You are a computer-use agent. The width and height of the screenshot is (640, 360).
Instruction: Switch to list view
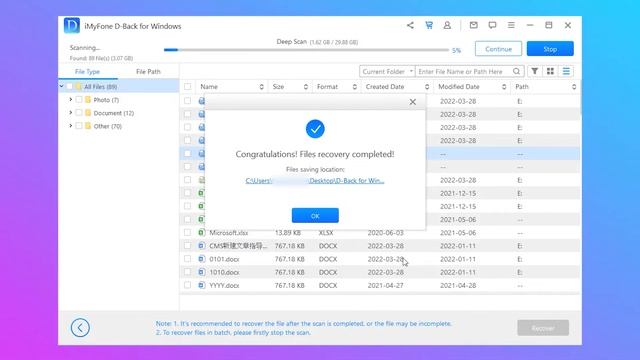click(566, 71)
